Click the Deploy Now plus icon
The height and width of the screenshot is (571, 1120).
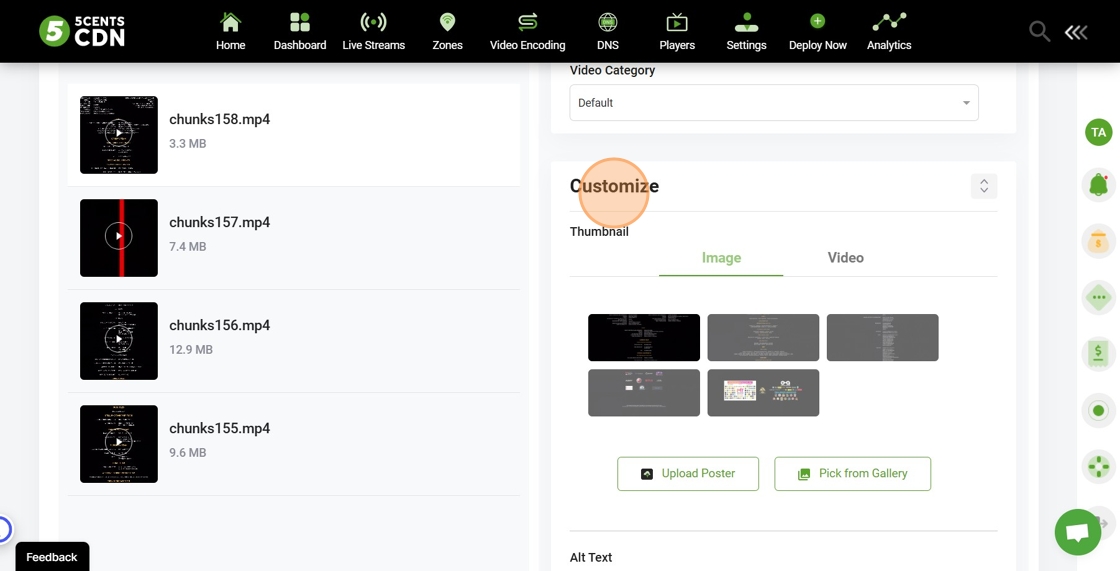tap(818, 22)
